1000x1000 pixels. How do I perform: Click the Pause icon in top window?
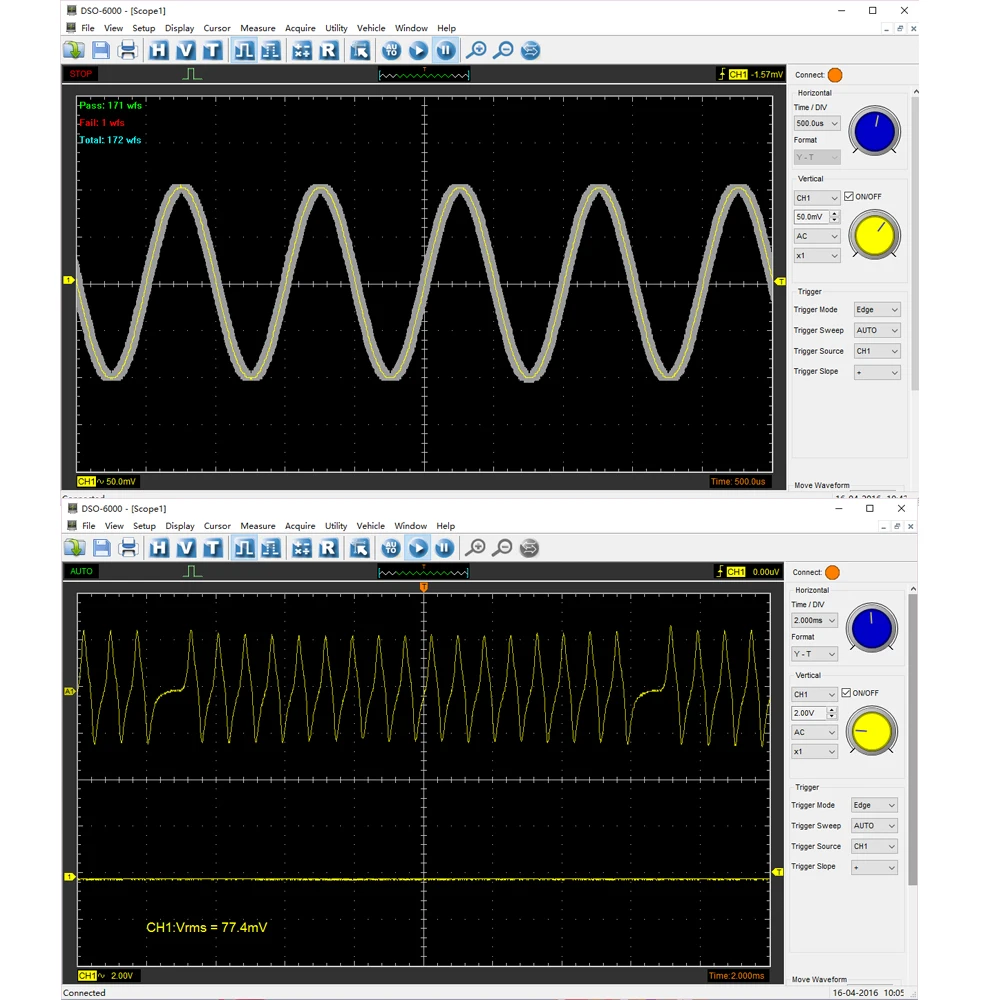pyautogui.click(x=446, y=50)
